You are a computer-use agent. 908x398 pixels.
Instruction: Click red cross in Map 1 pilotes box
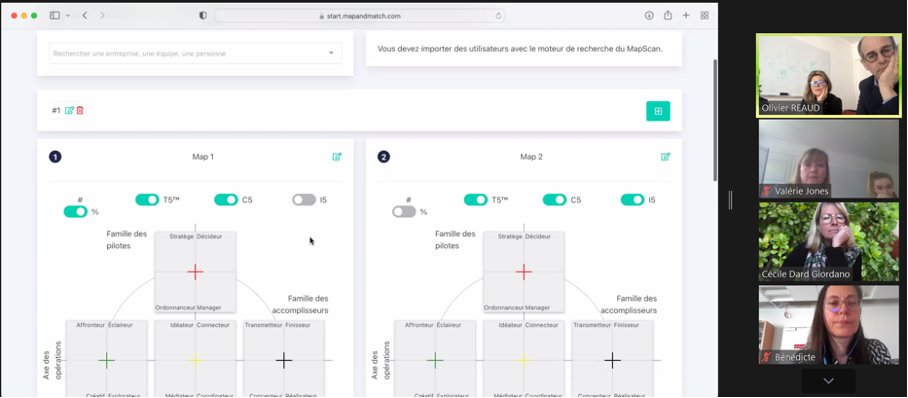click(195, 272)
